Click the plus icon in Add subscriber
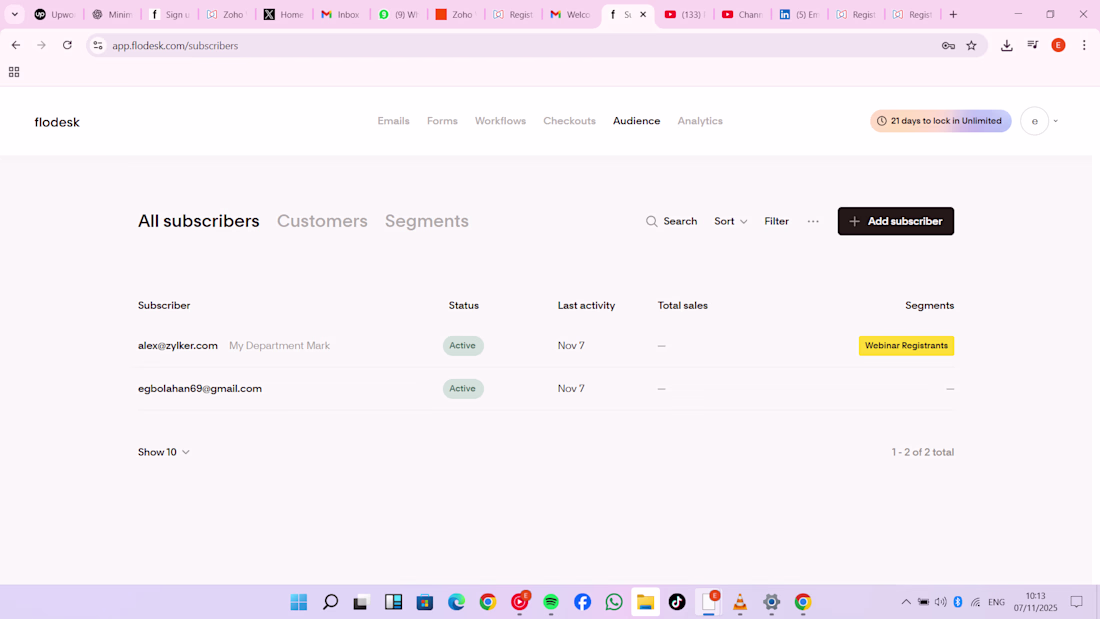This screenshot has height=619, width=1100. click(x=854, y=221)
